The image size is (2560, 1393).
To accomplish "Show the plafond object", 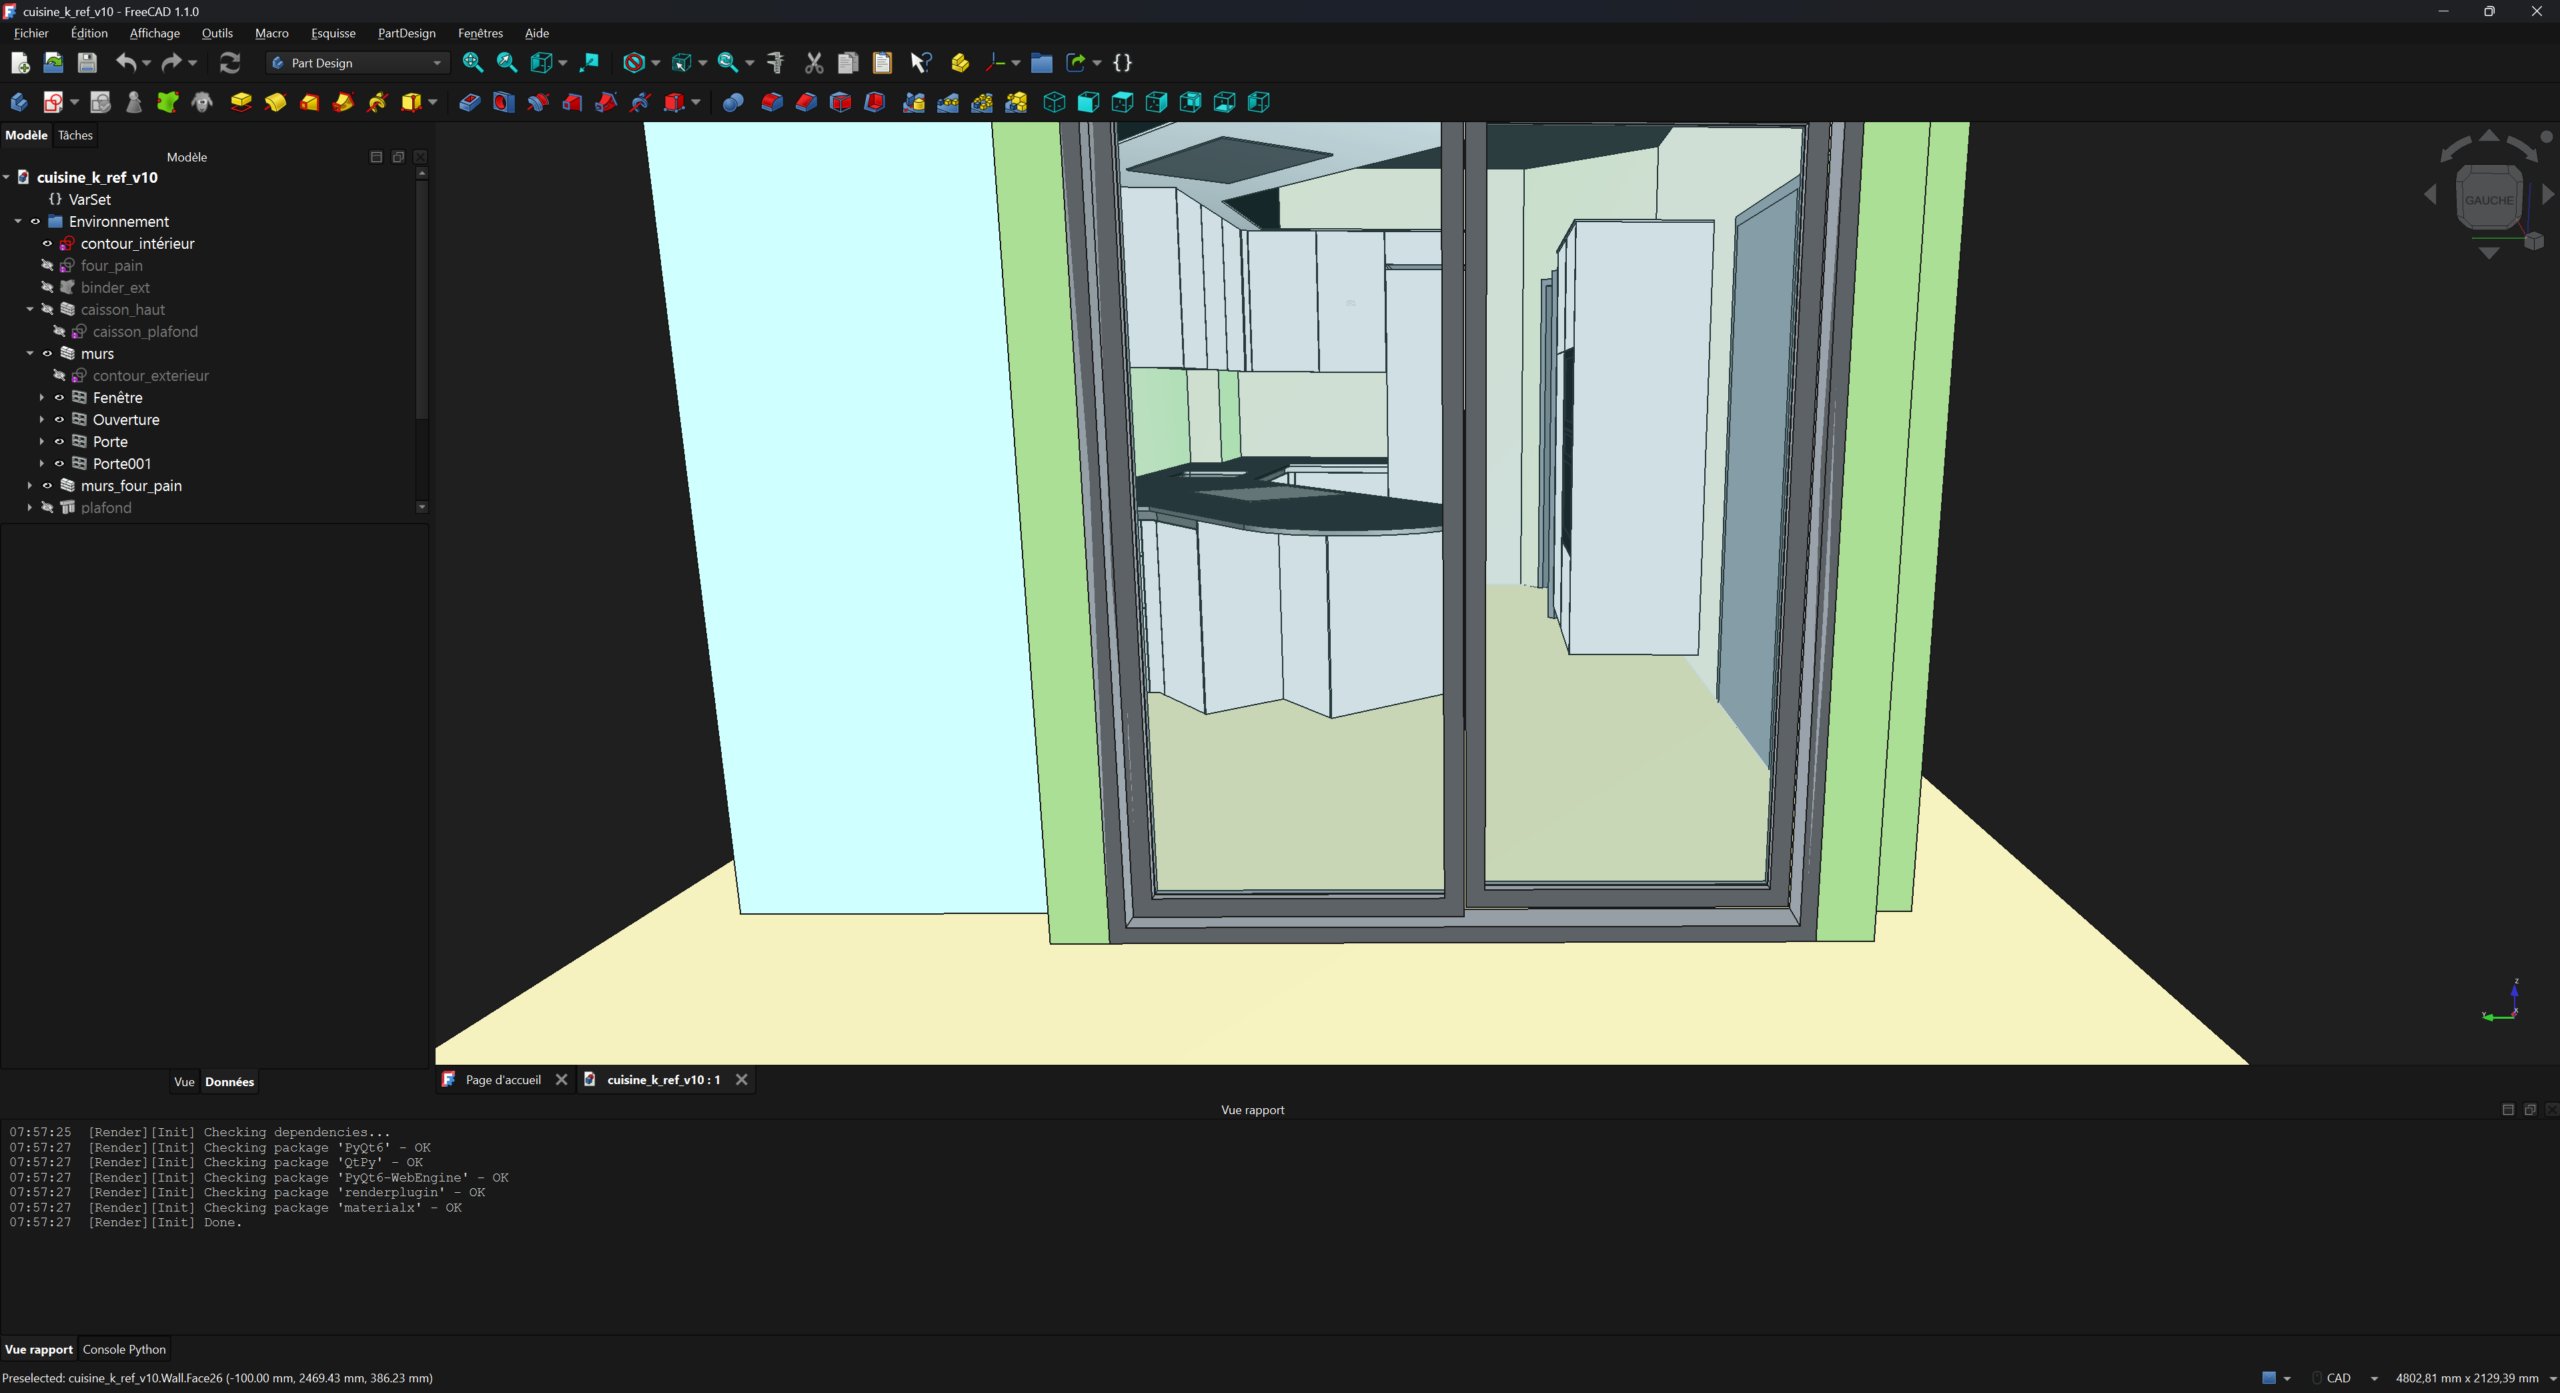I will point(47,508).
